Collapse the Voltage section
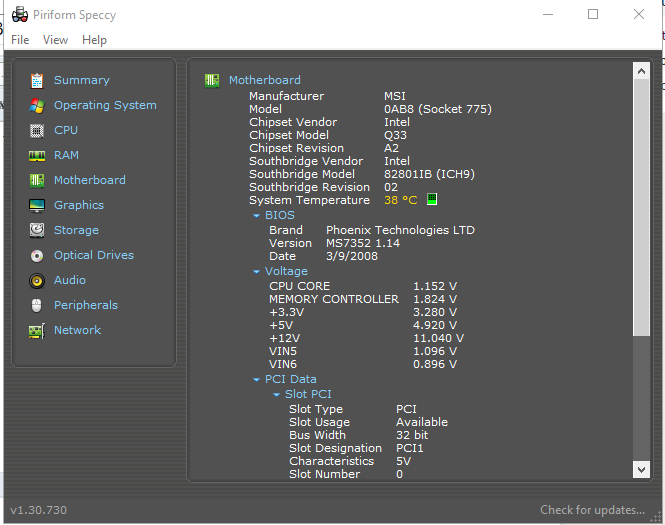 (256, 272)
